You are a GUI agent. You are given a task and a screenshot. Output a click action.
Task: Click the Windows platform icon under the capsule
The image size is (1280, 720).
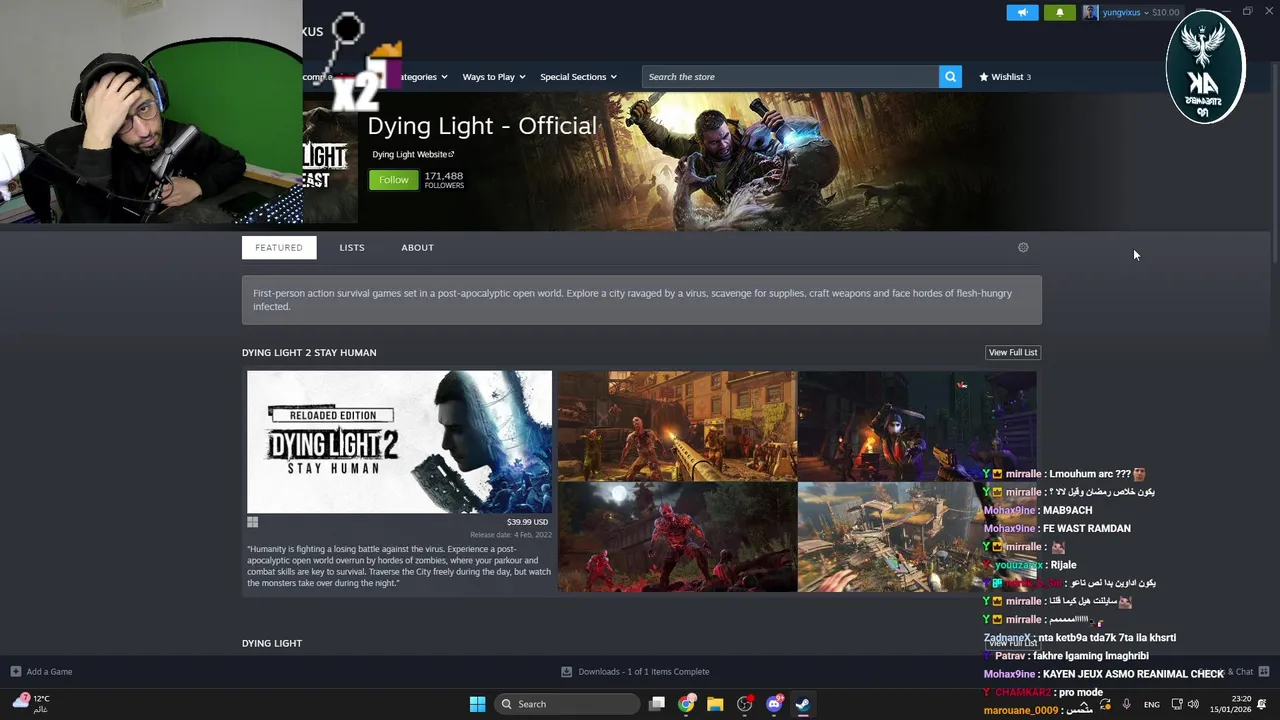coord(253,522)
